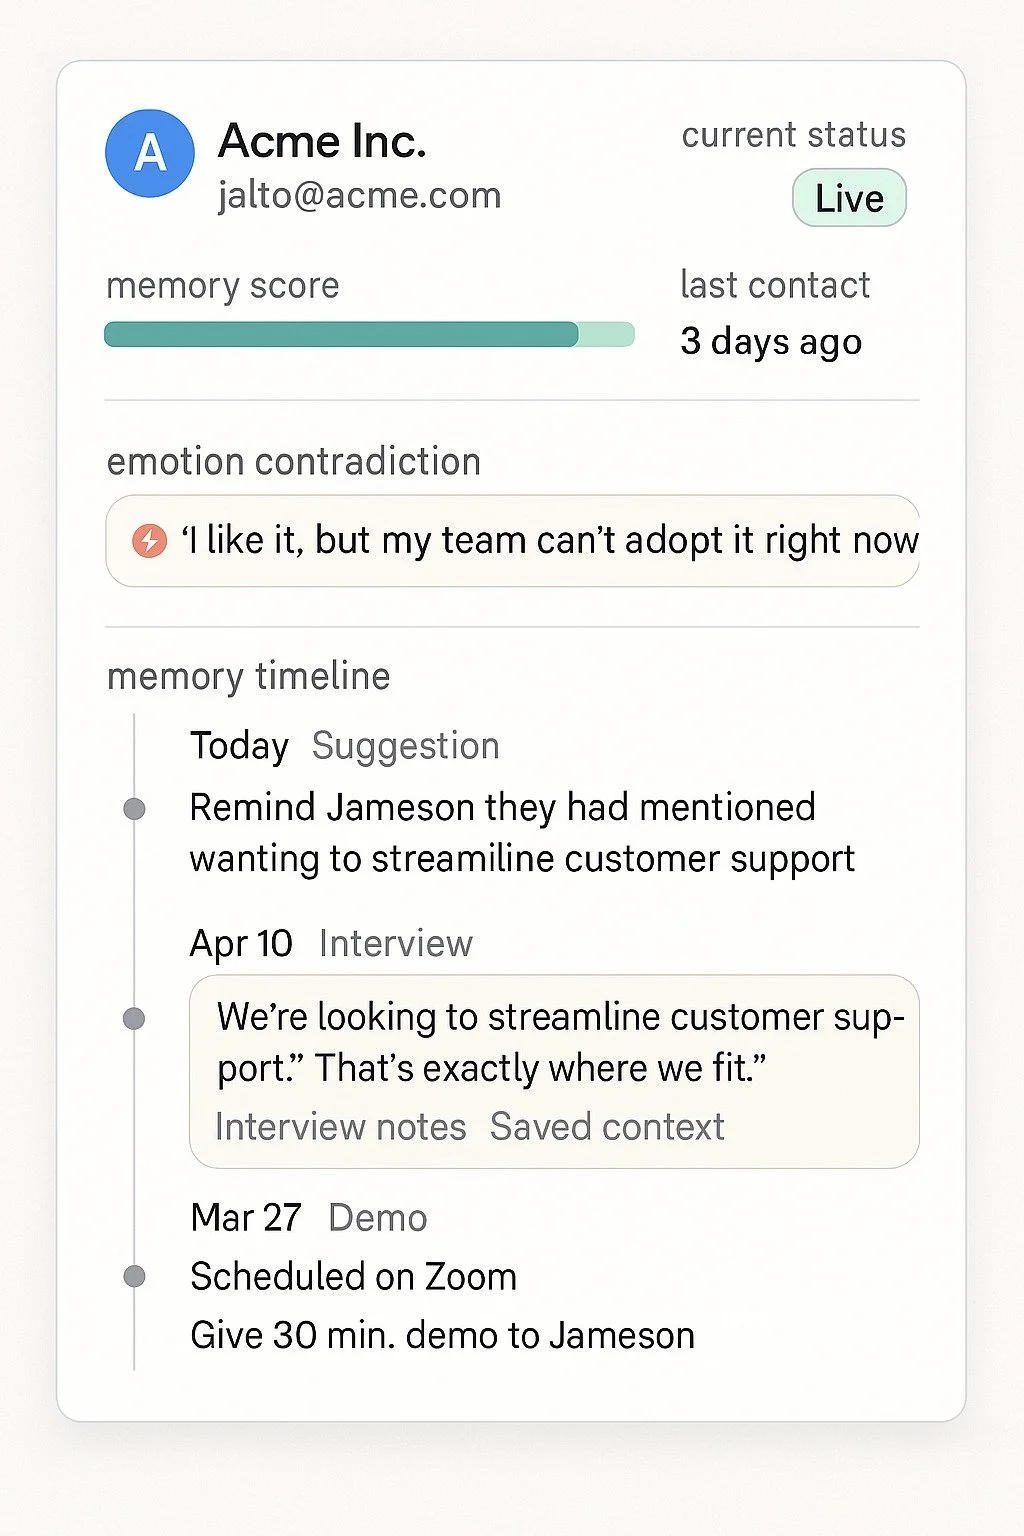
Task: Click the red lightning contradiction icon
Action: point(149,541)
